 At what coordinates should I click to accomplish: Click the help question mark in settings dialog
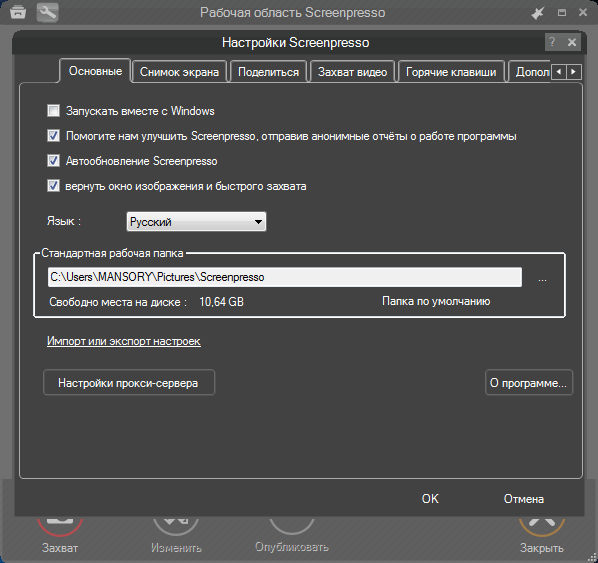[x=552, y=42]
